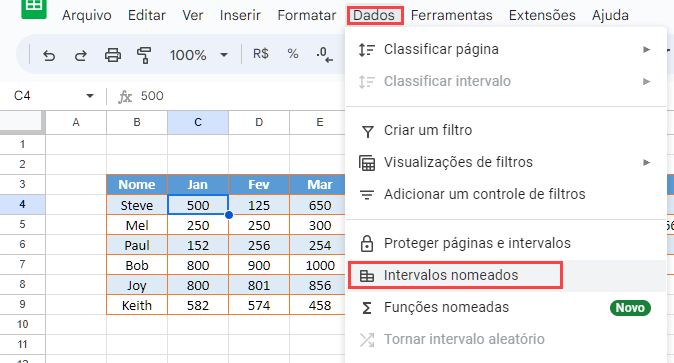Click the paint format roller icon

pyautogui.click(x=144, y=55)
